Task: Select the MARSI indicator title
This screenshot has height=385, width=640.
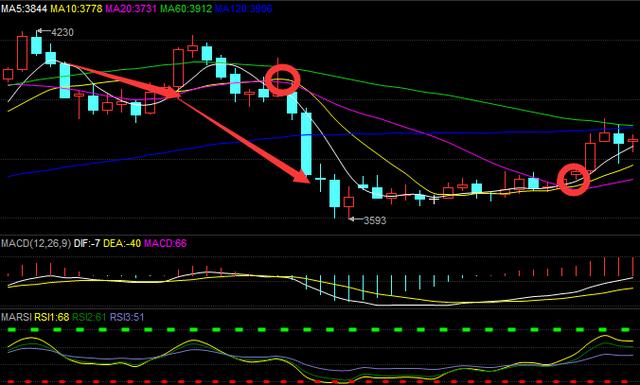Action: tap(16, 317)
